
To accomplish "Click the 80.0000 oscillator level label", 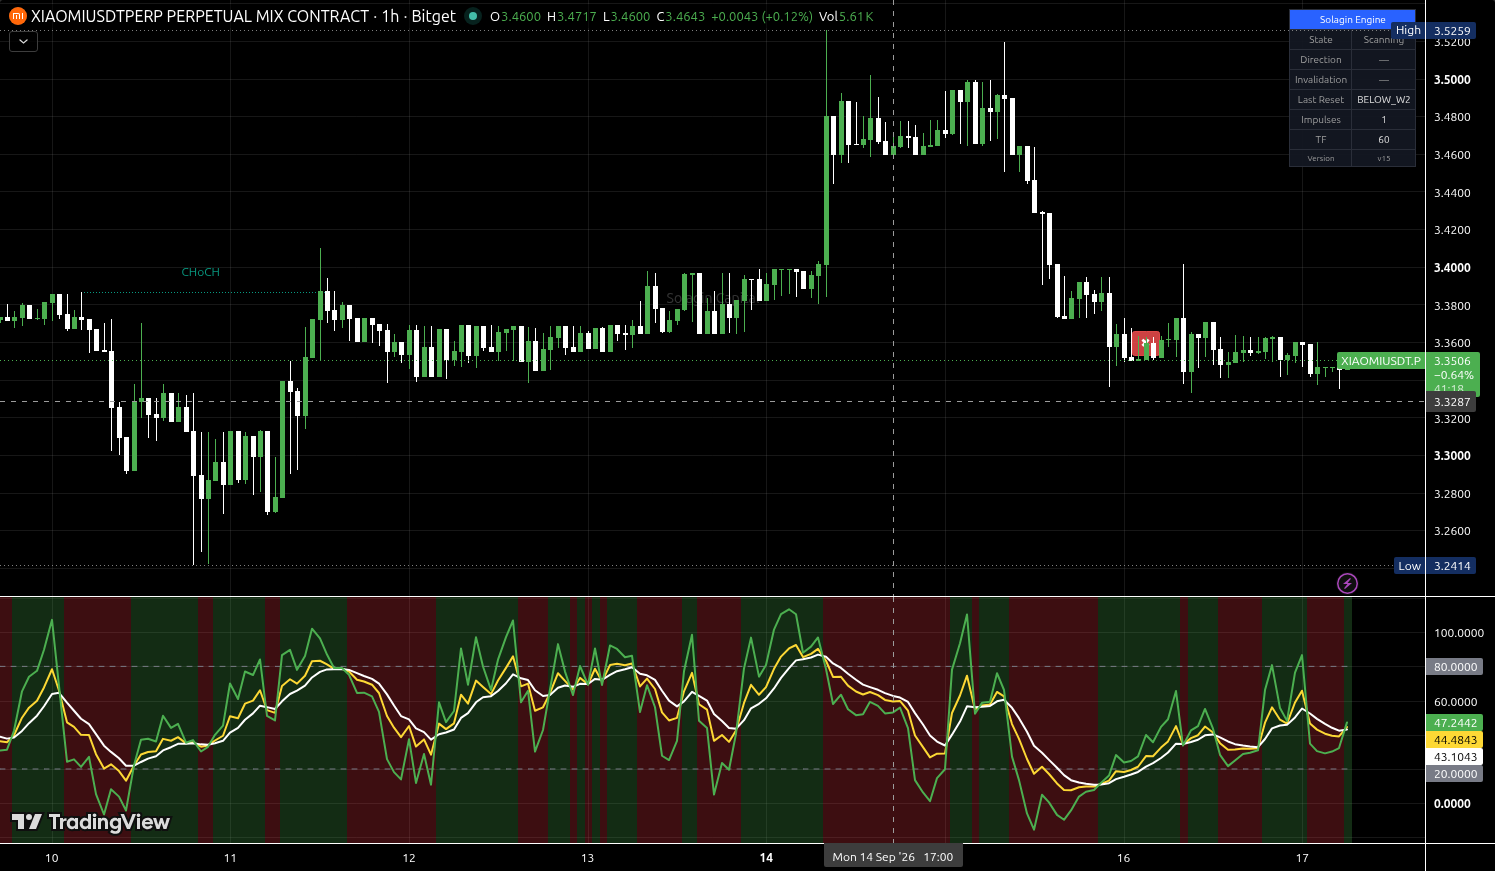I will click(1455, 667).
